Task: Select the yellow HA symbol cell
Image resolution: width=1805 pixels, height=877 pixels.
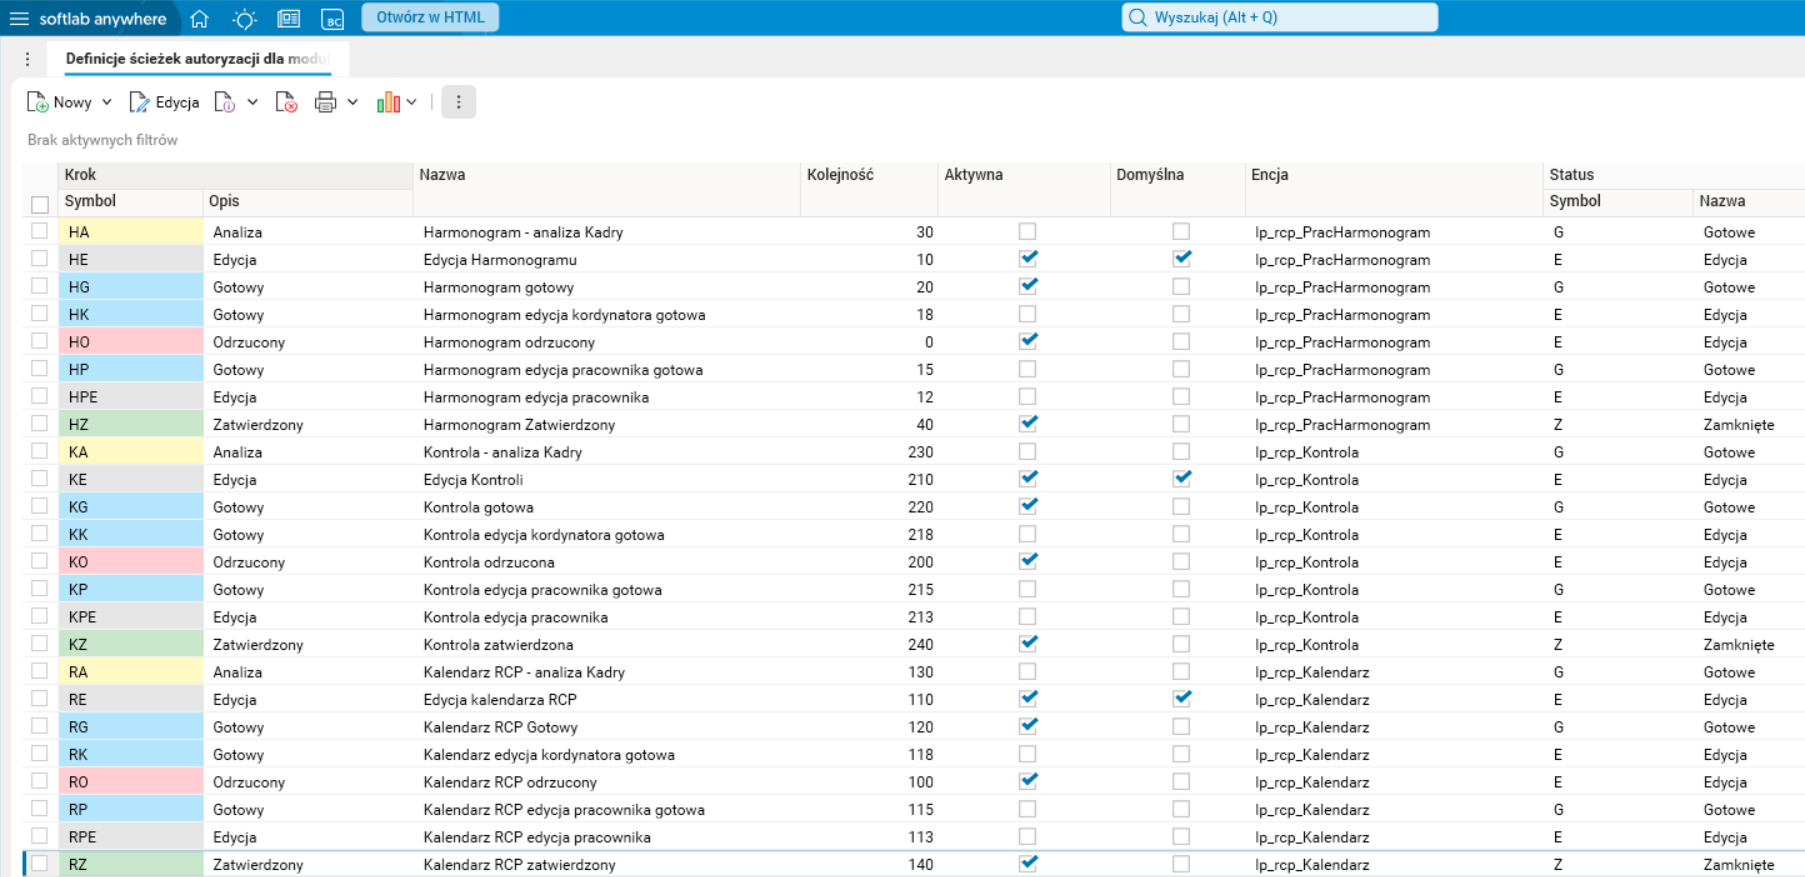Action: click(131, 232)
